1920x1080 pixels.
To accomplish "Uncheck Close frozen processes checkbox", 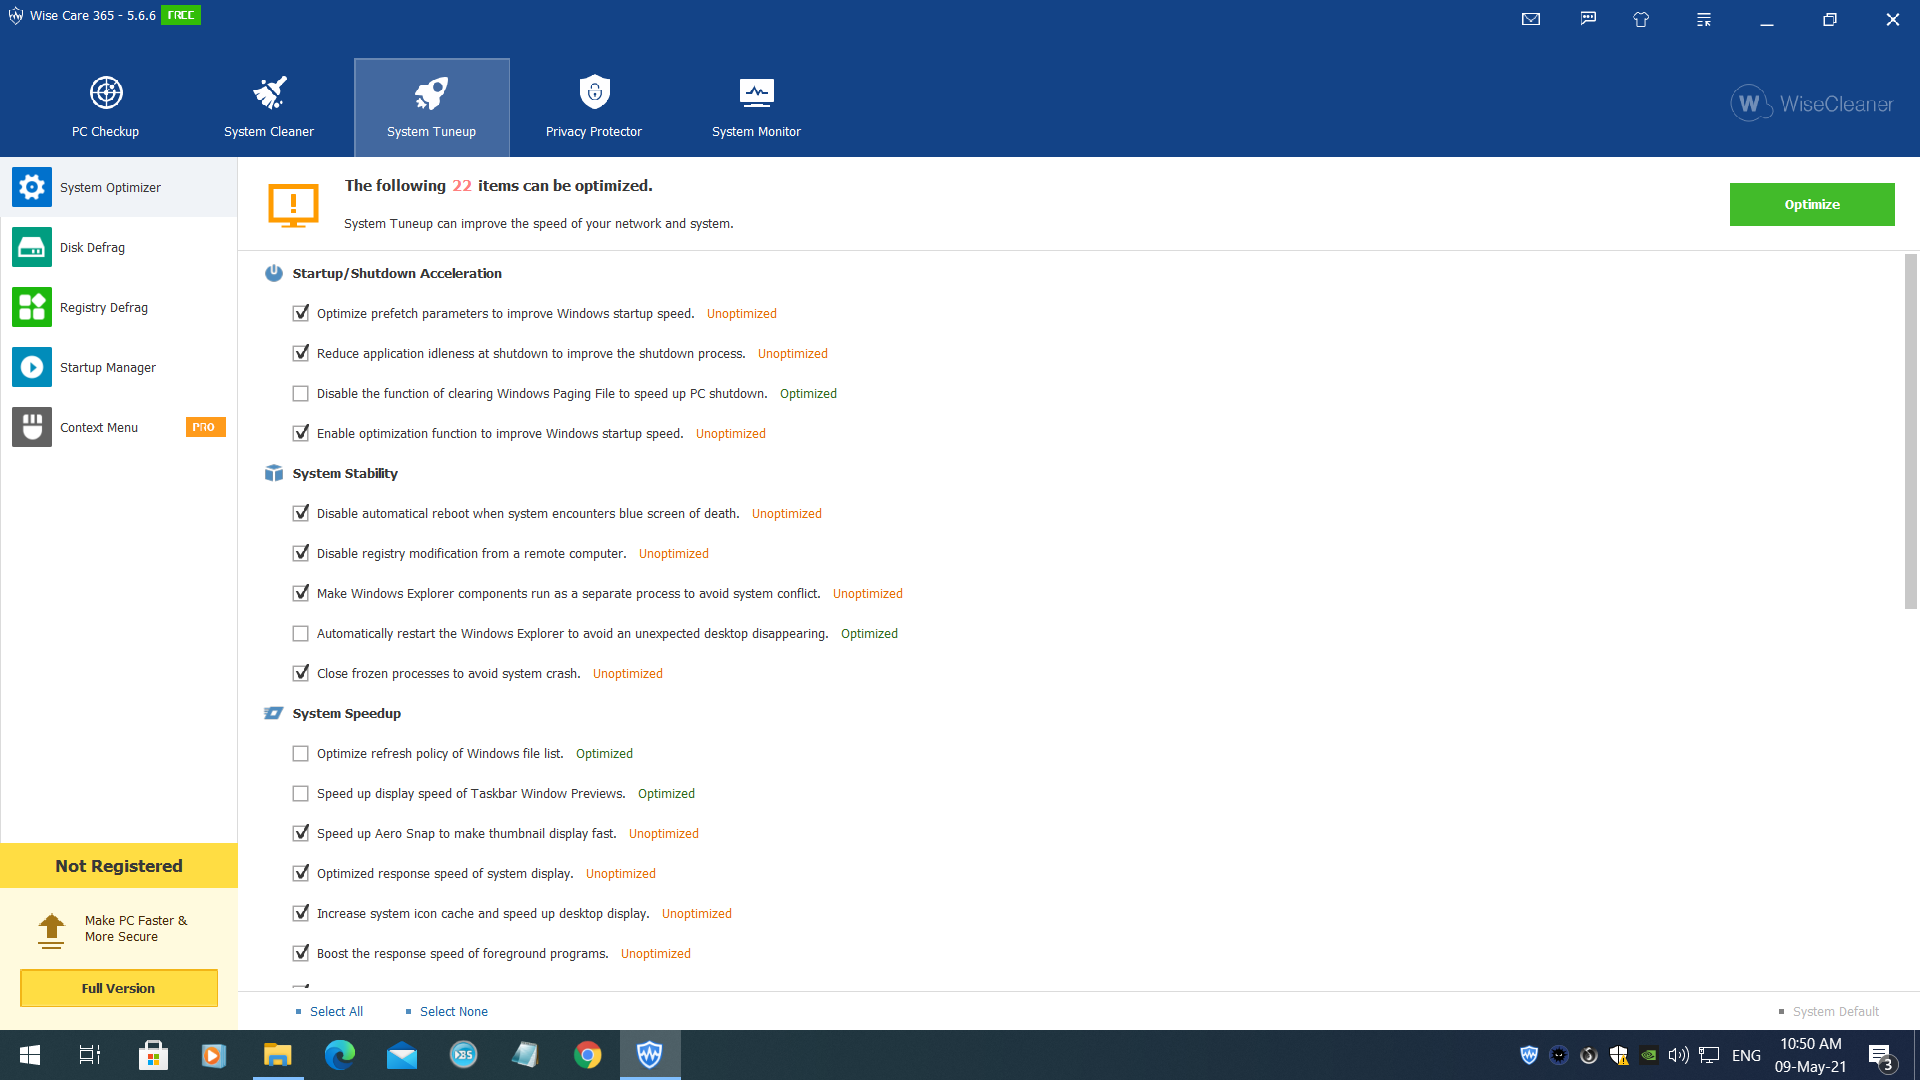I will (x=300, y=673).
